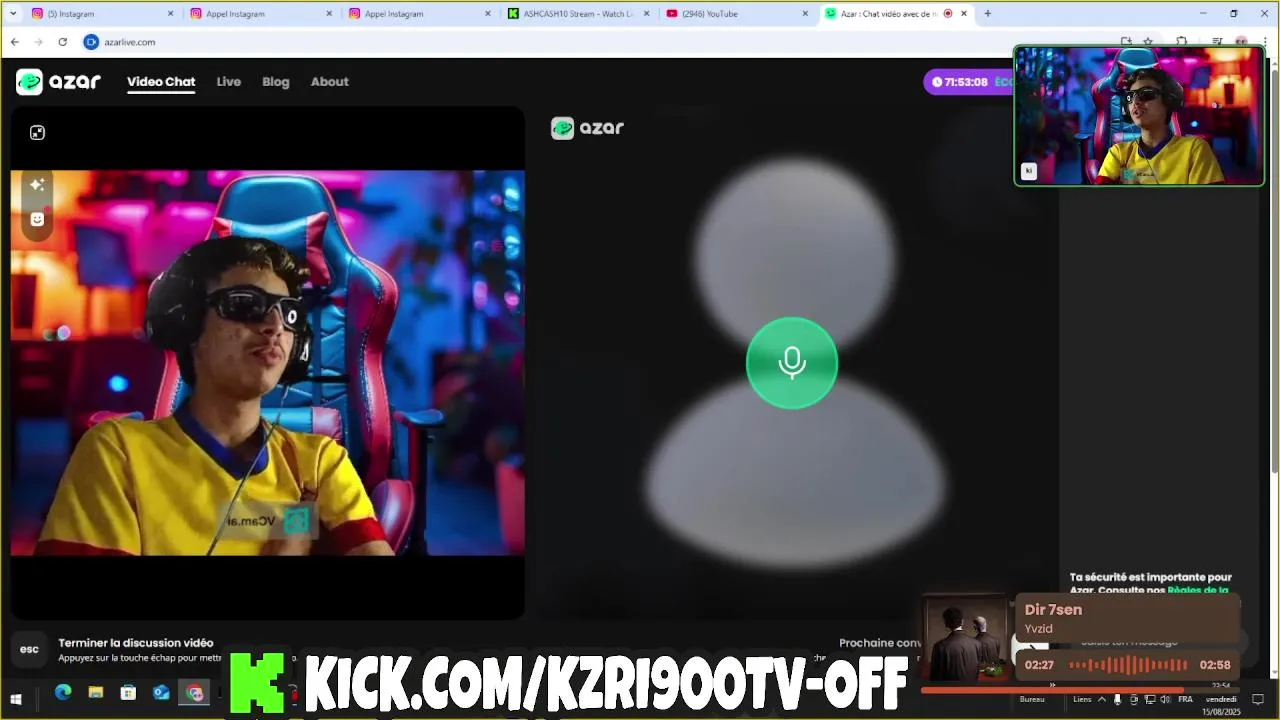Click the Chrome icon in the taskbar
This screenshot has height=720, width=1280.
tap(194, 692)
